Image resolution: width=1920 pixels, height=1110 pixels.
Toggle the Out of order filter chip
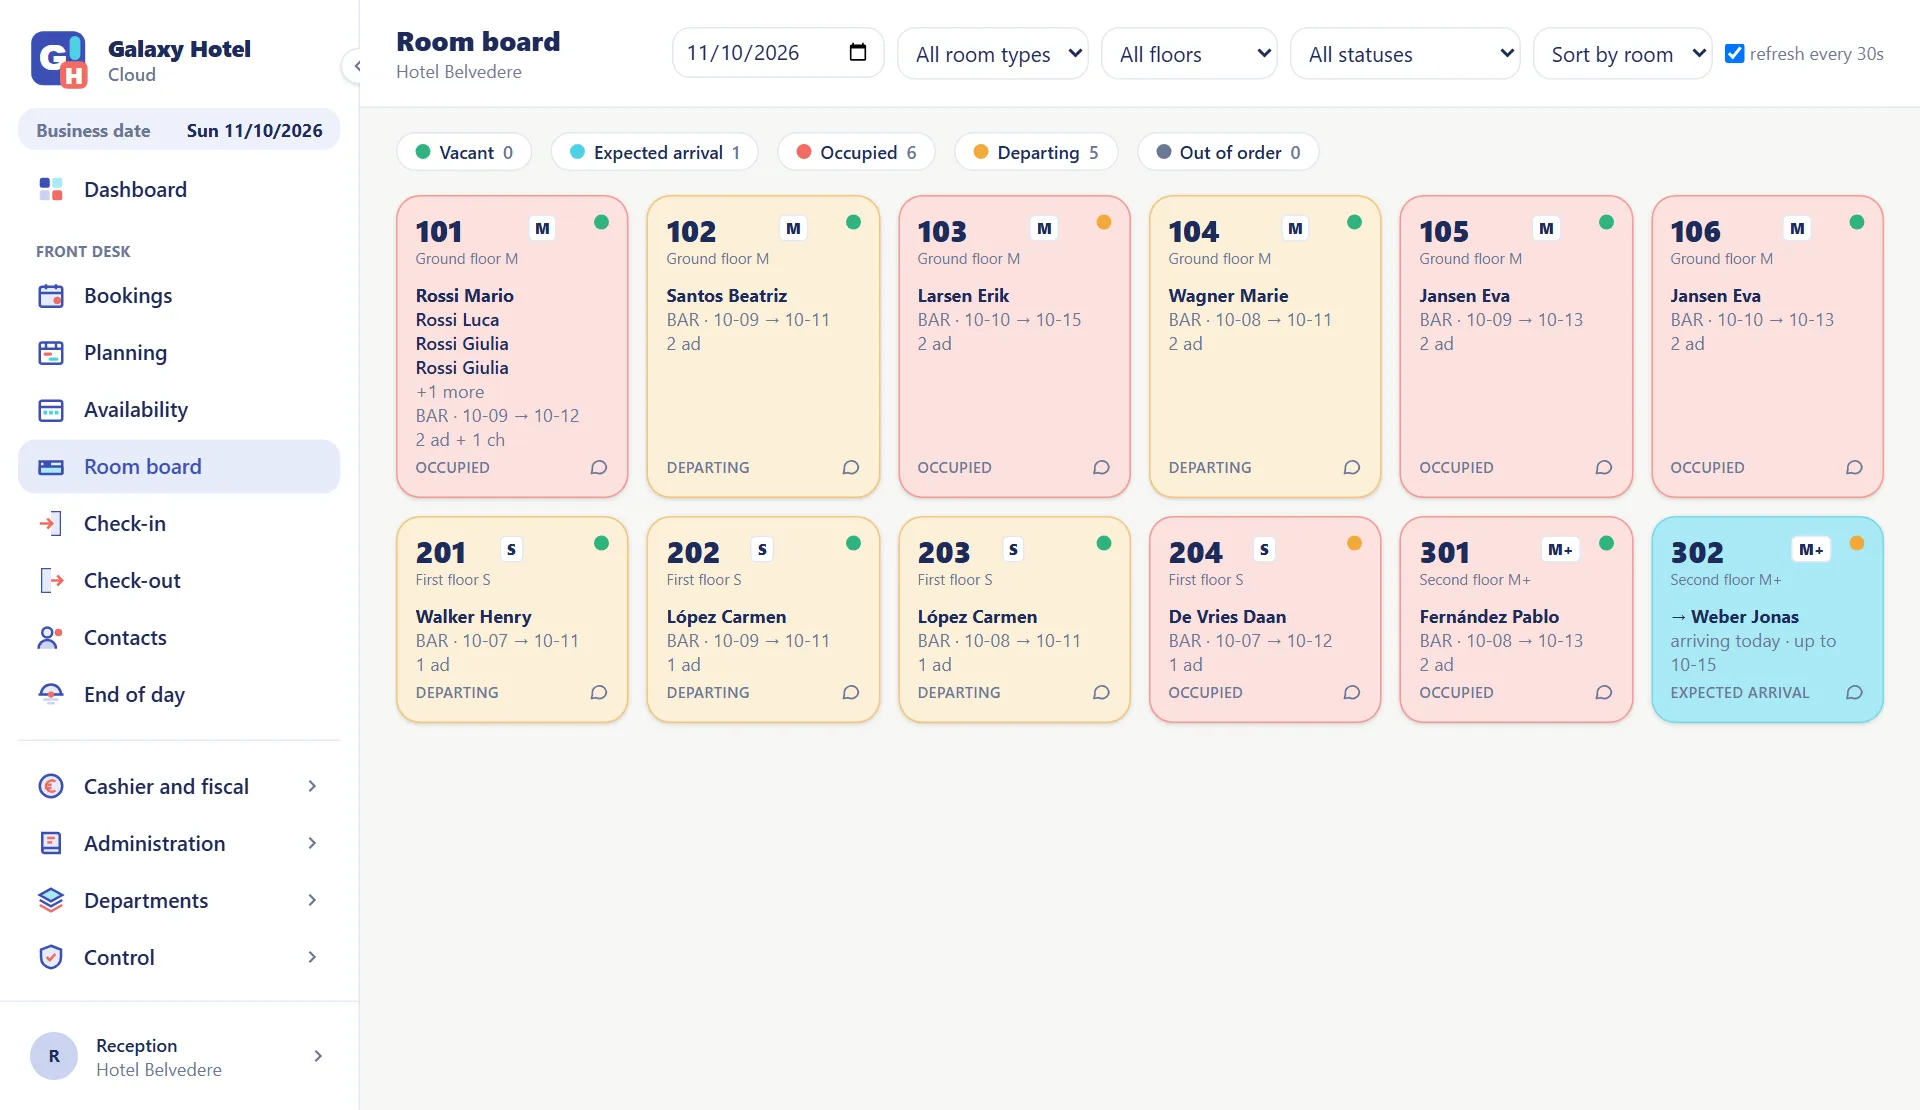1228,152
